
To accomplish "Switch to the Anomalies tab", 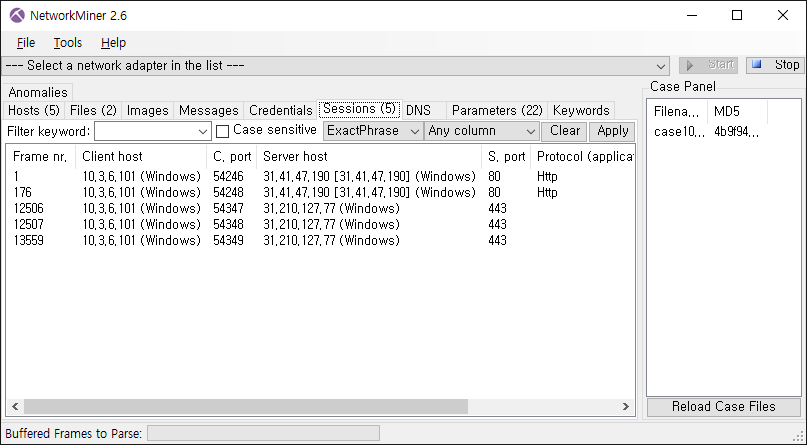I will coord(38,93).
